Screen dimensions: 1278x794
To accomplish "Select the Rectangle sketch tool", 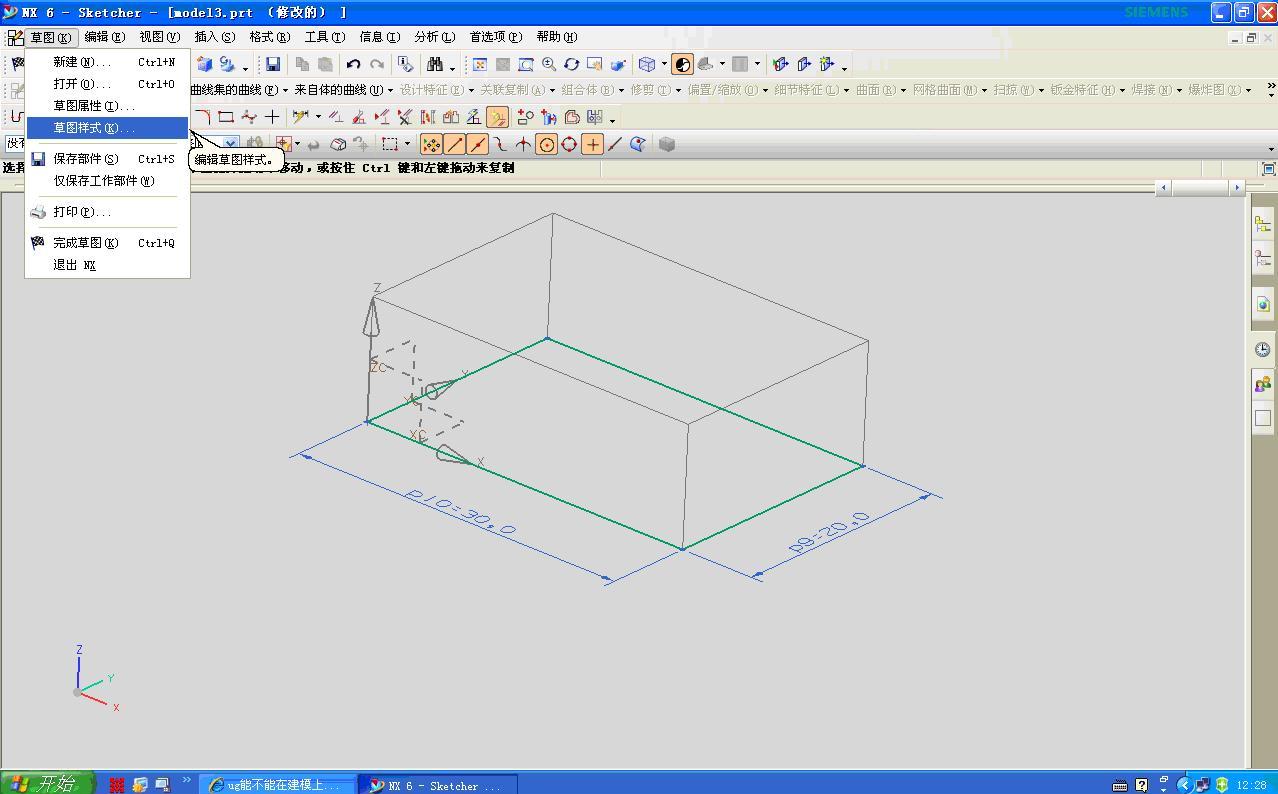I will (226, 117).
